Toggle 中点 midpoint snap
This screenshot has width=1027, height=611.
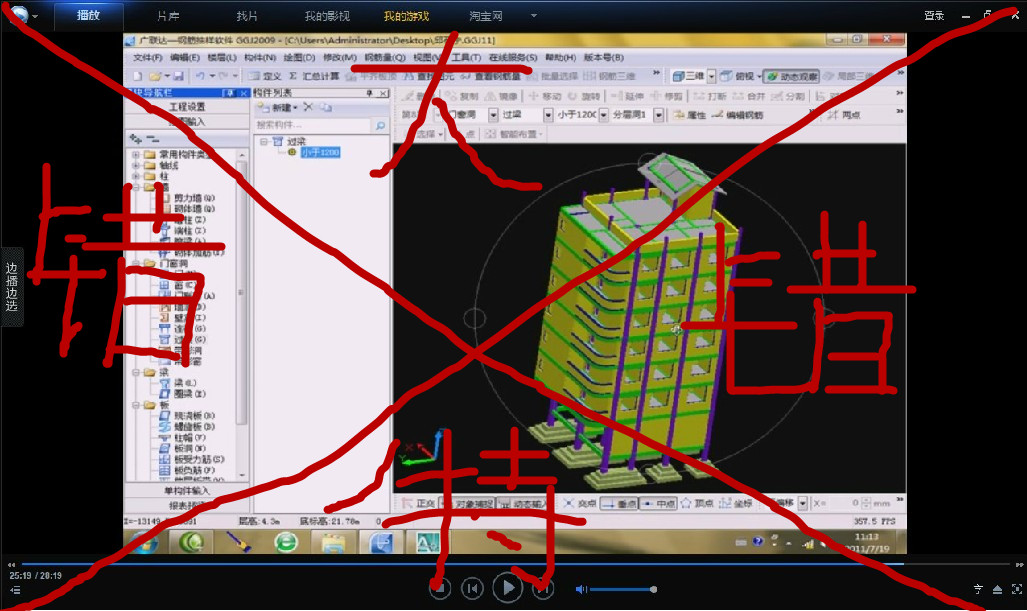pos(658,503)
